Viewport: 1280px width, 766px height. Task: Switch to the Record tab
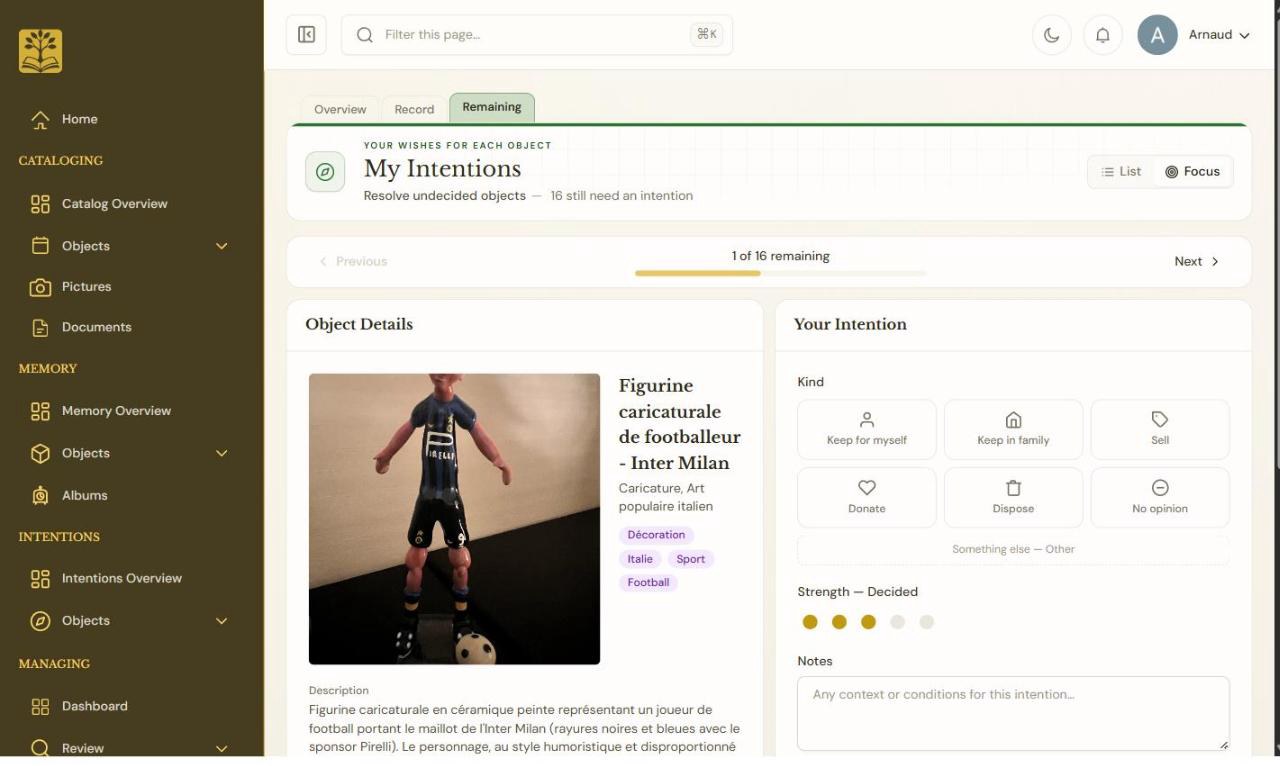(414, 109)
